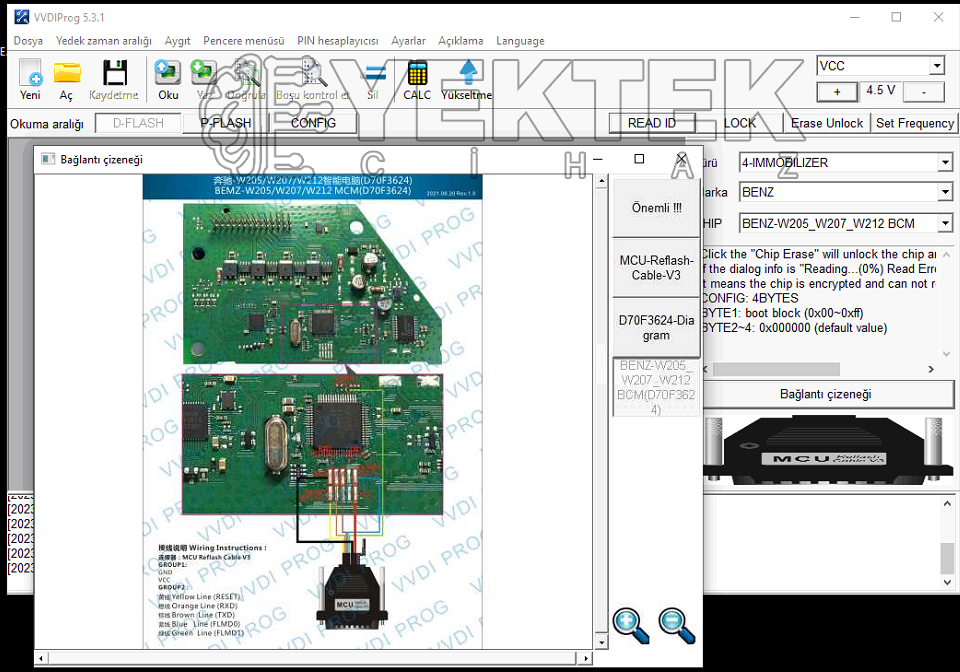
Task: Open a file with the Aç folder icon
Action: [x=67, y=73]
